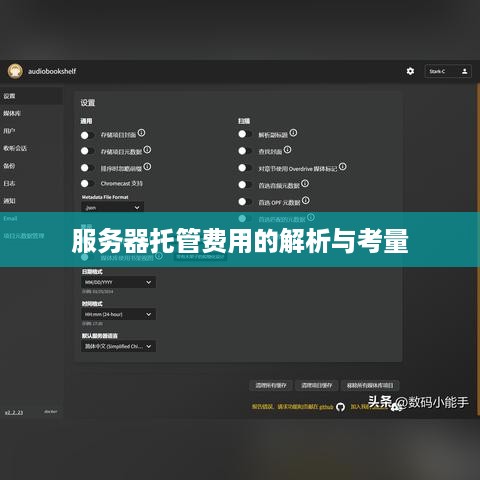Screen dimensions: 480x480
Task: Toggle 查找封面 switch
Action: tap(245, 151)
